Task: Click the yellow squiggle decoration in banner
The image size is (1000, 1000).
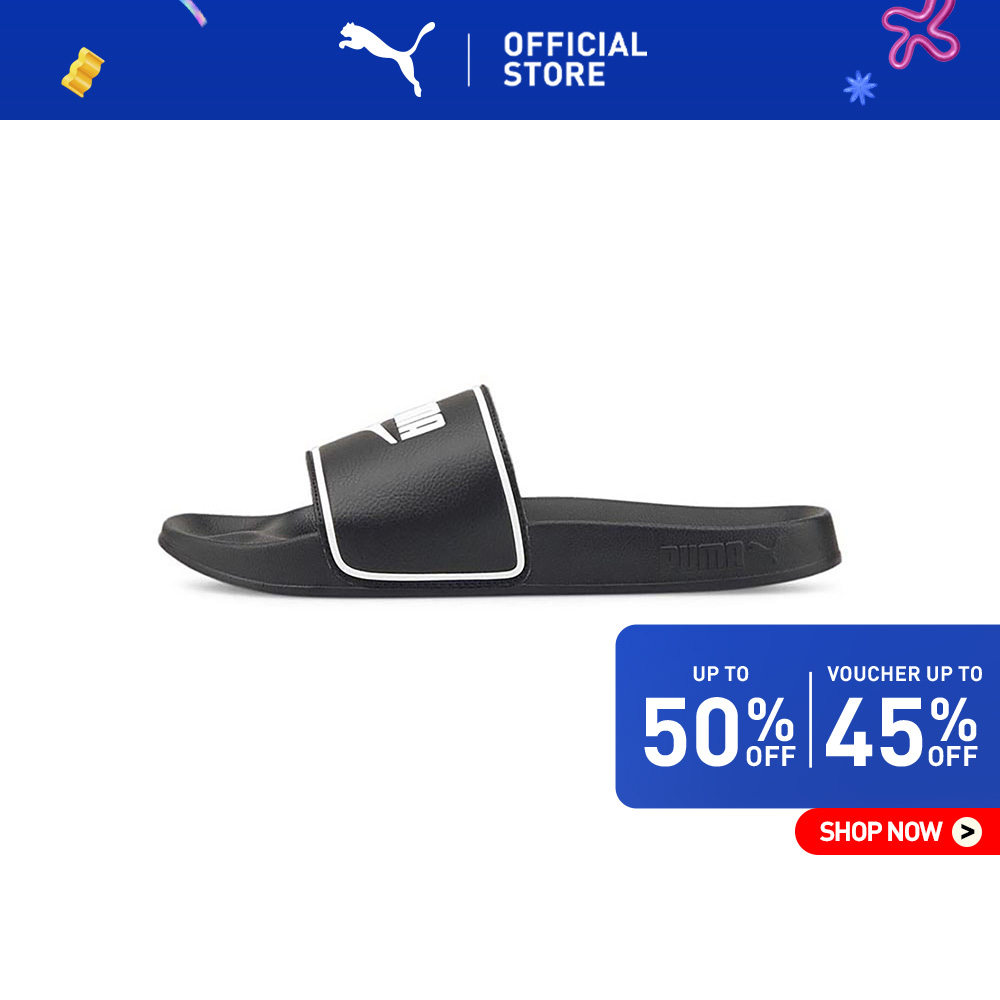Action: pyautogui.click(x=83, y=72)
